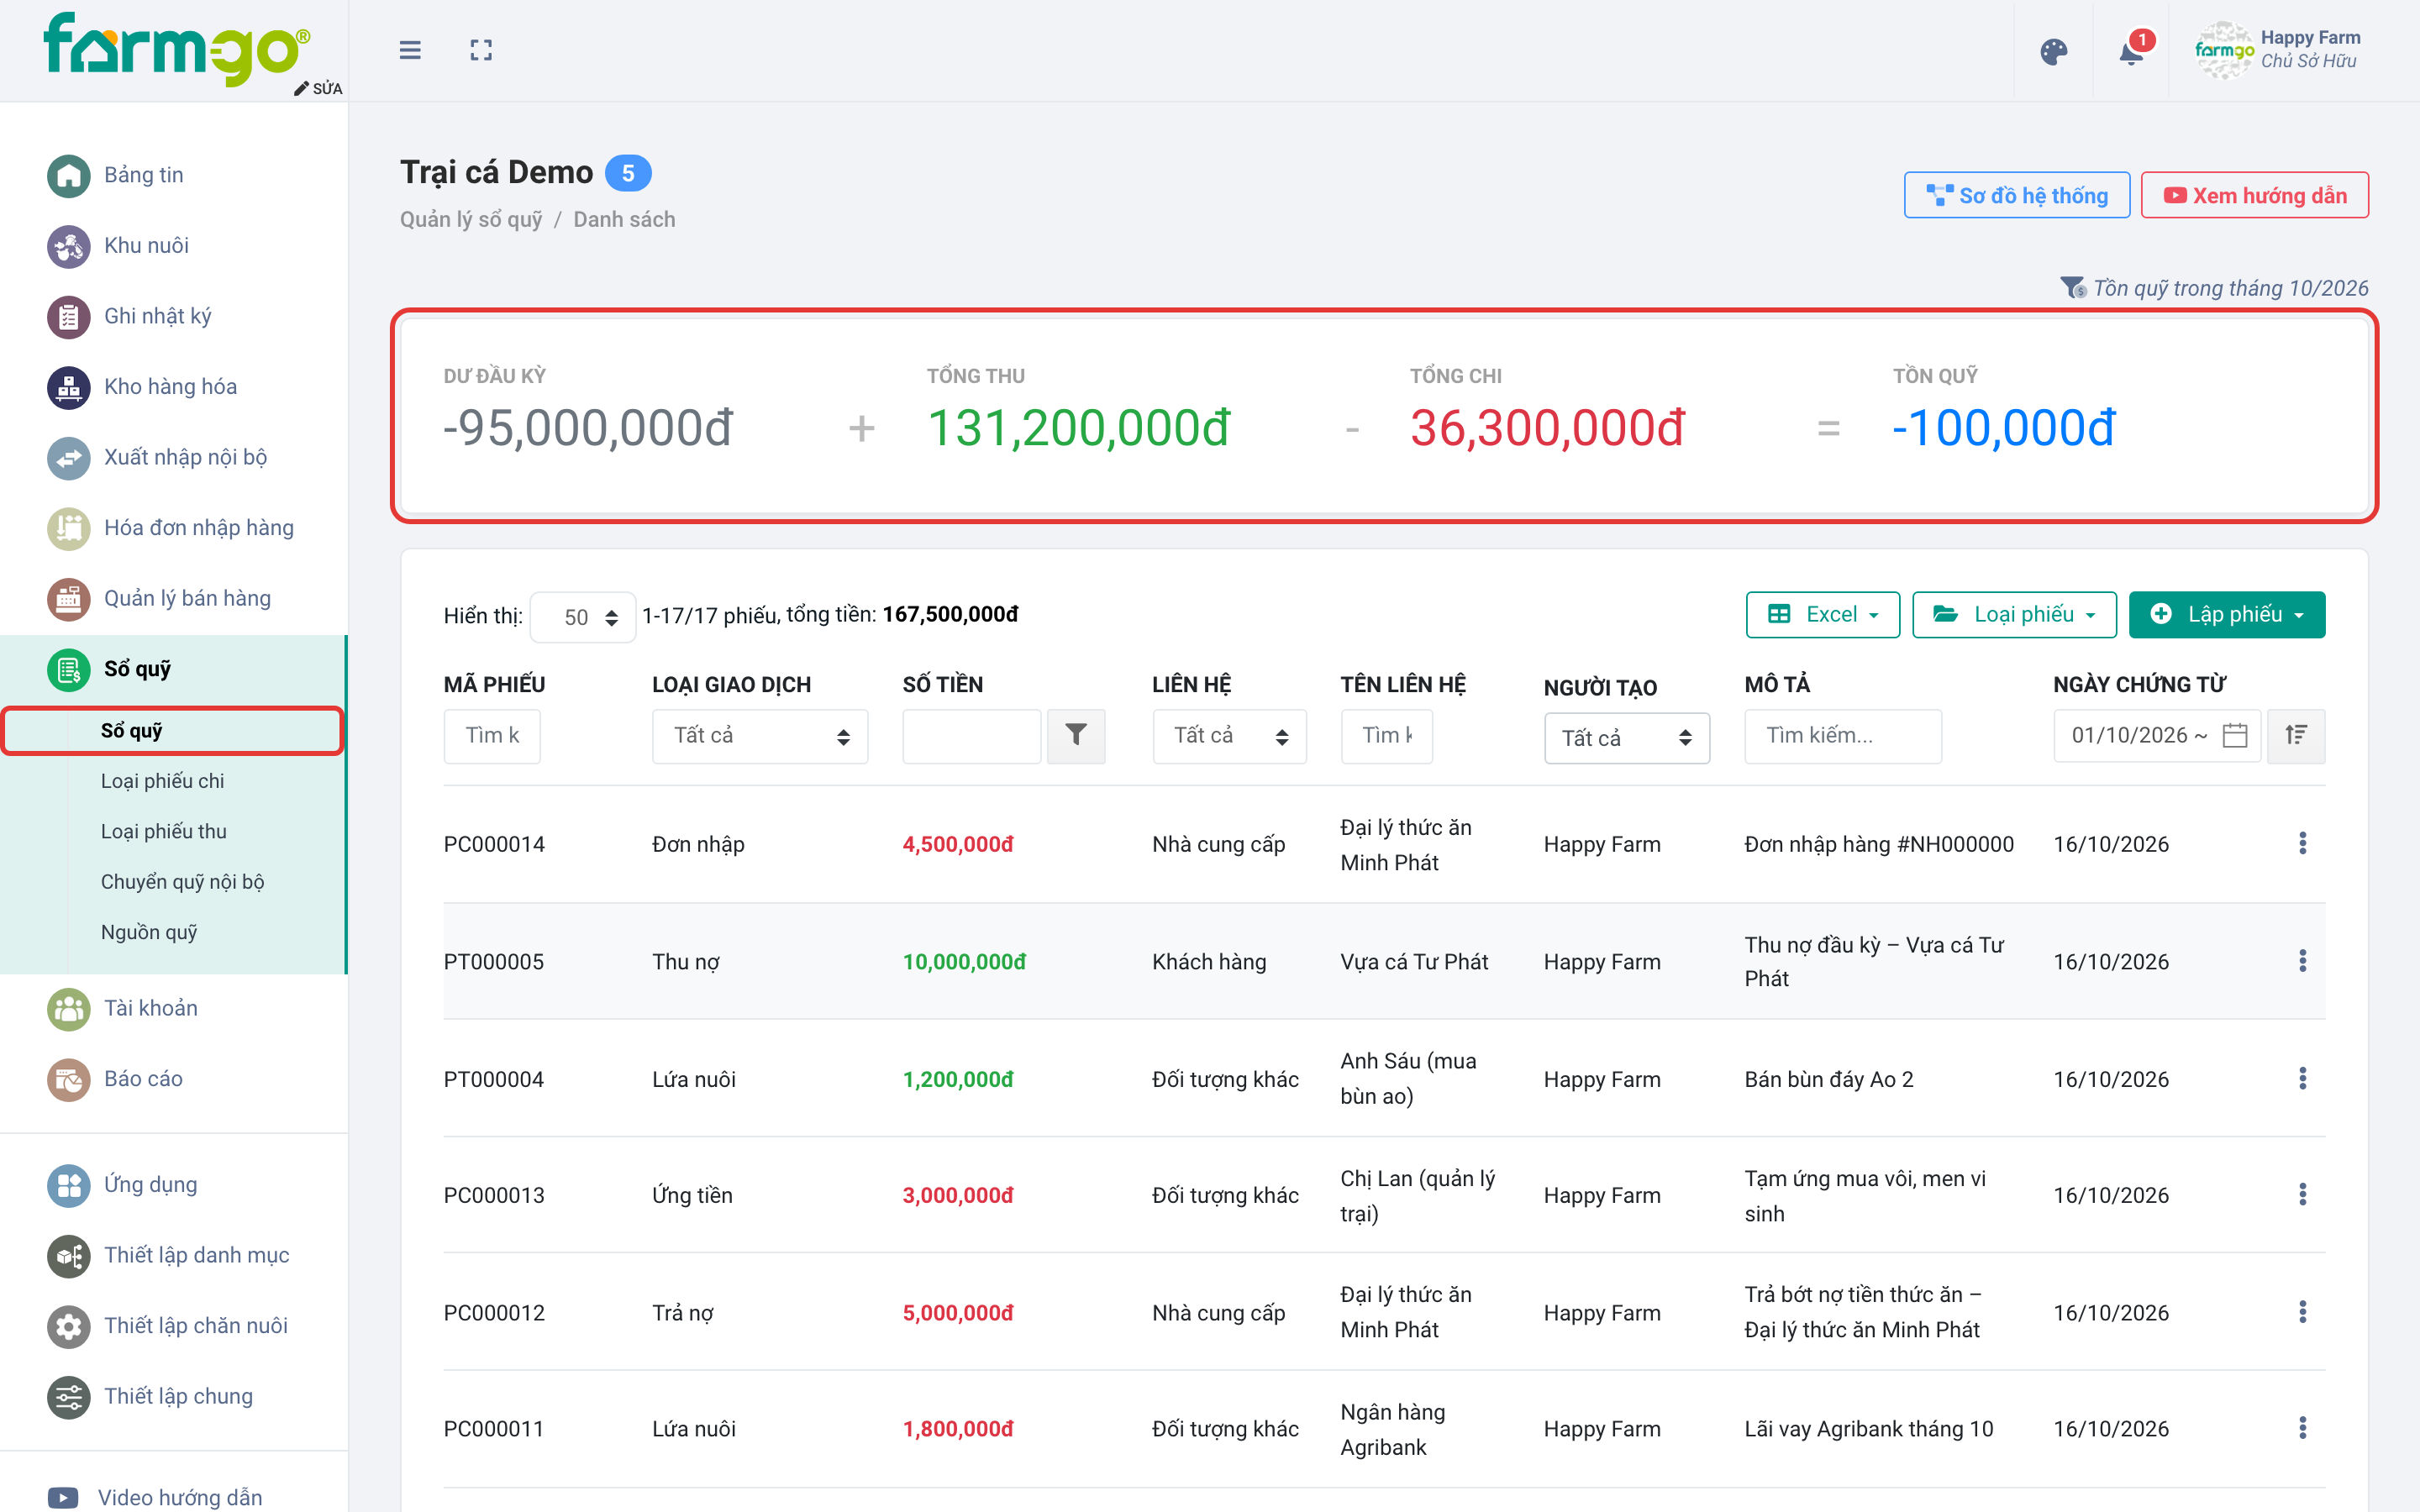The height and width of the screenshot is (1512, 2420).
Task: Enter fullscreen mode with the expand icon
Action: click(x=481, y=50)
